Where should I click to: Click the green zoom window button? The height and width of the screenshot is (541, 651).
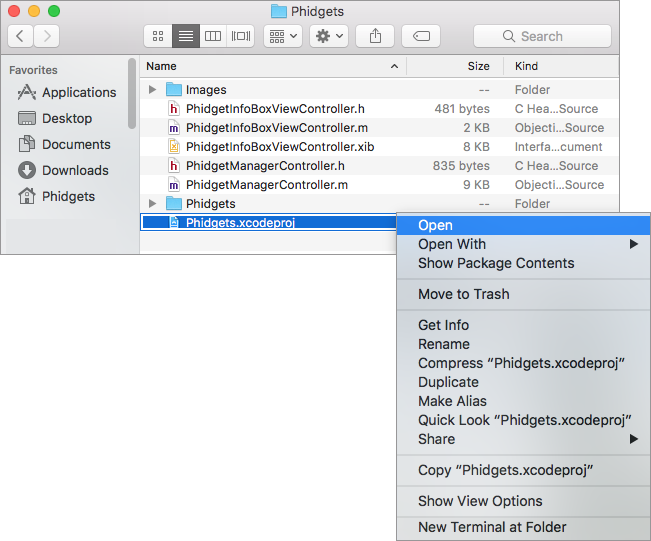tap(54, 11)
